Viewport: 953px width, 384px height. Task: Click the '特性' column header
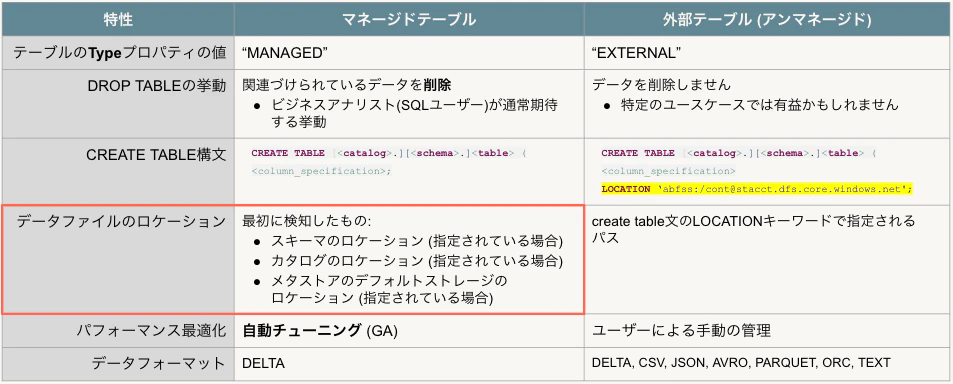point(118,19)
